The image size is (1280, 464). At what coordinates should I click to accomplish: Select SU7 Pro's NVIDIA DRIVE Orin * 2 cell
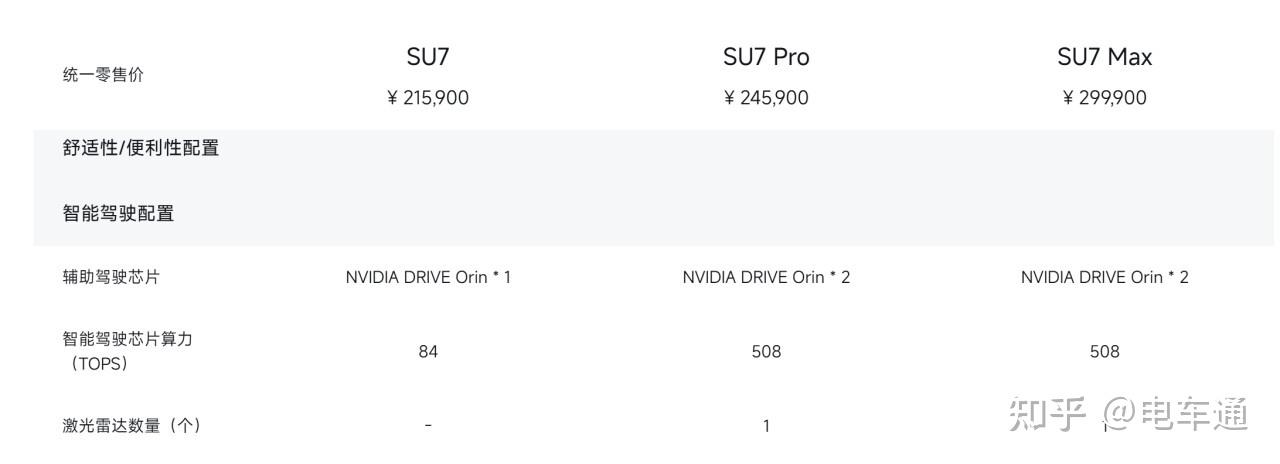pyautogui.click(x=766, y=277)
